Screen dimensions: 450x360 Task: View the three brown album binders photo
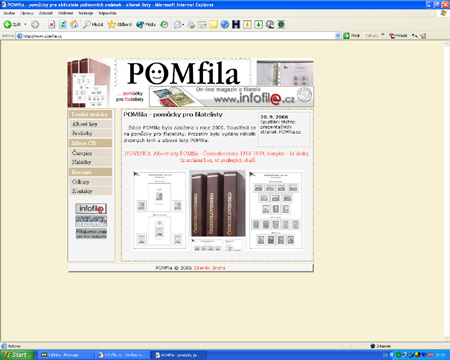217,203
